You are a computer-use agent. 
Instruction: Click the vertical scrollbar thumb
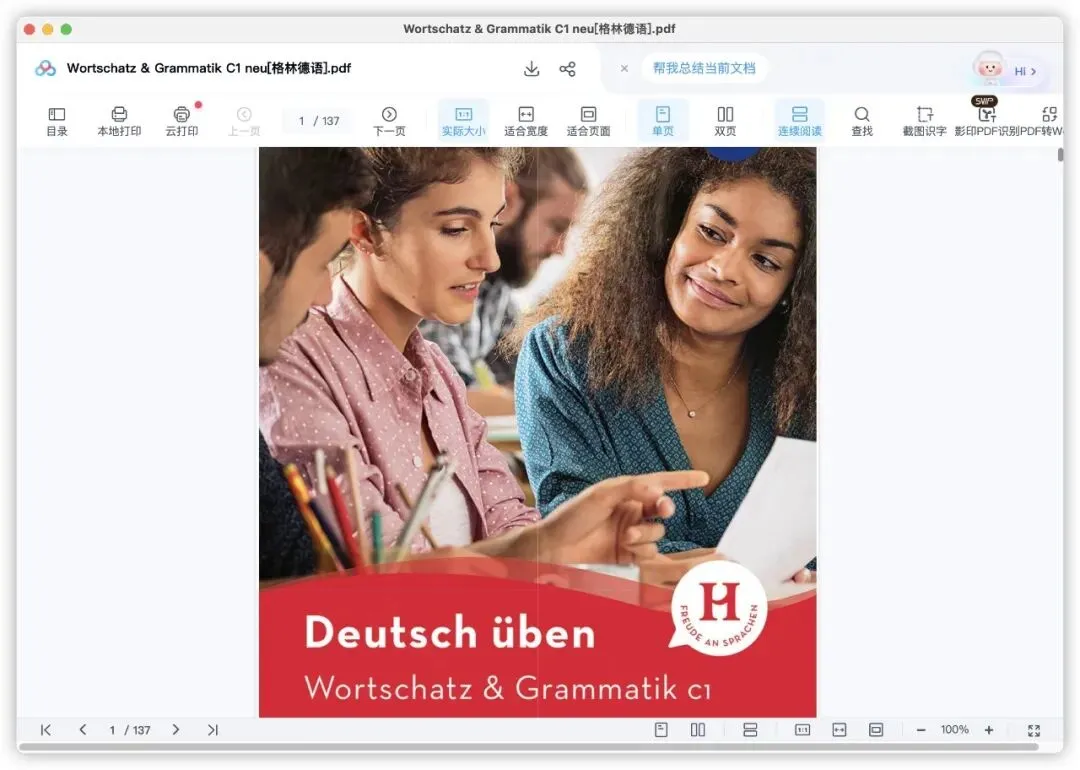(1060, 155)
